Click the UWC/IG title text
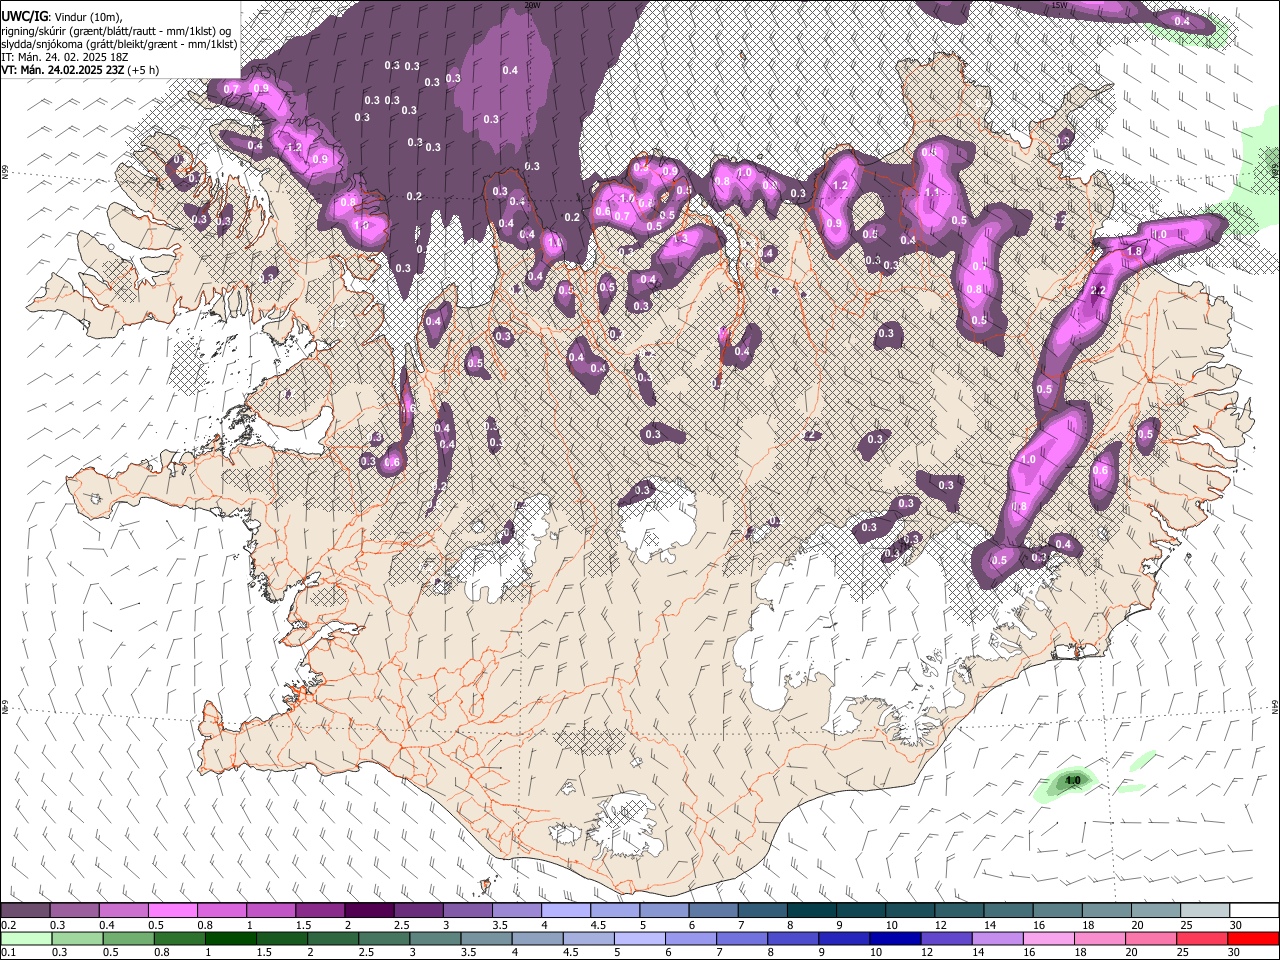The width and height of the screenshot is (1280, 960). [x=24, y=16]
